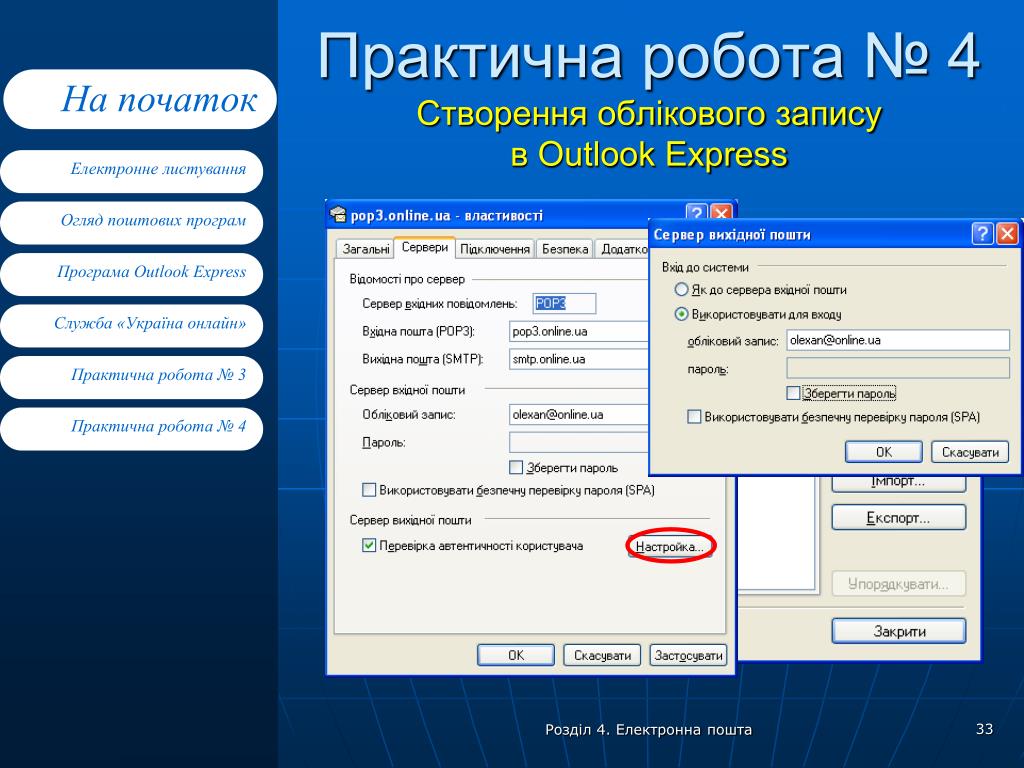Click the Вихідна пошта (SMTP) field

coord(579,359)
